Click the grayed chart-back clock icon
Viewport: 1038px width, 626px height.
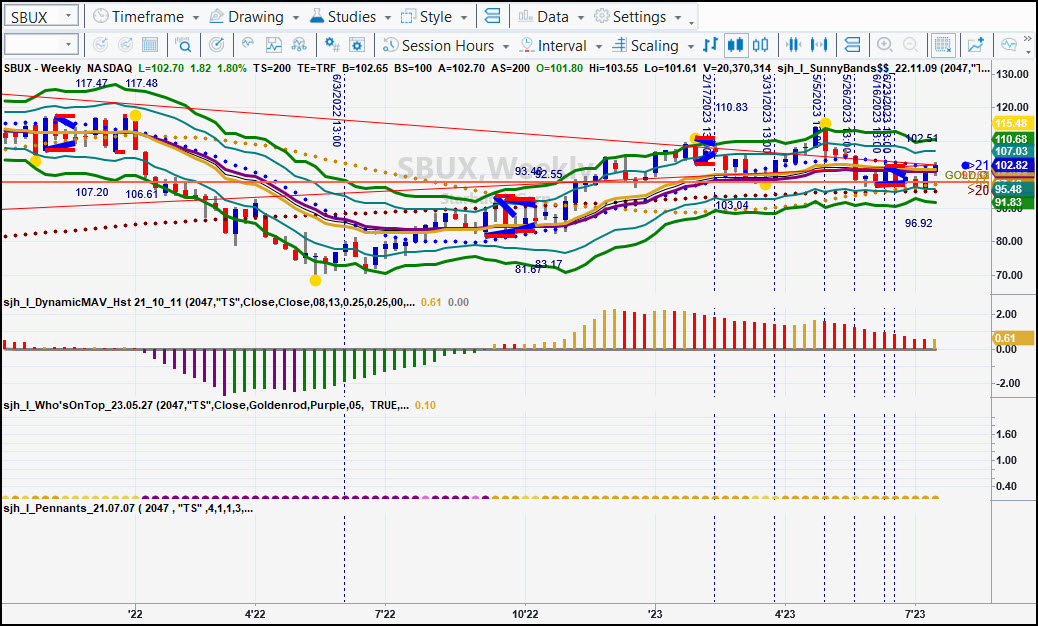coord(100,45)
